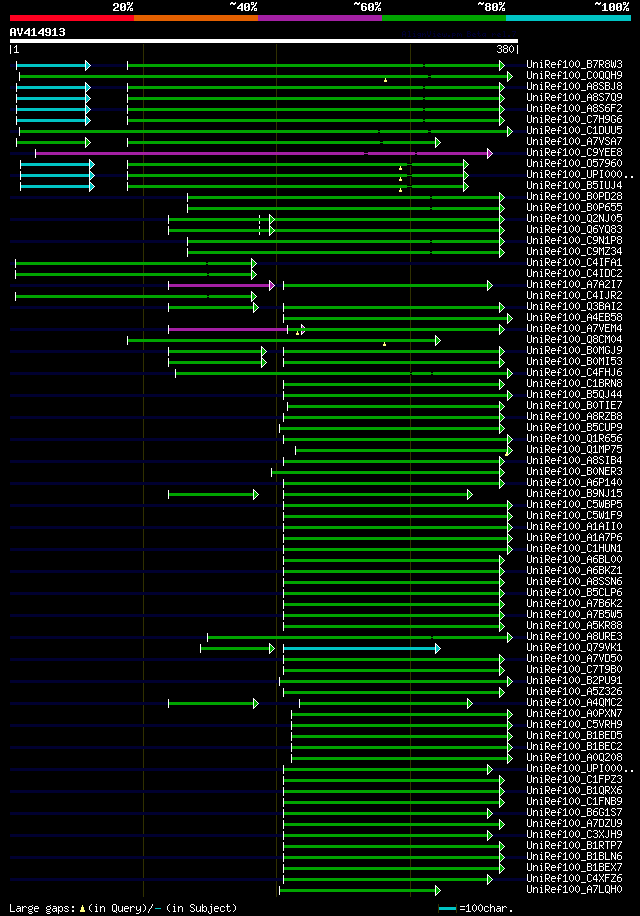Select UniRef100_B6G1S7 hit label

click(574, 813)
